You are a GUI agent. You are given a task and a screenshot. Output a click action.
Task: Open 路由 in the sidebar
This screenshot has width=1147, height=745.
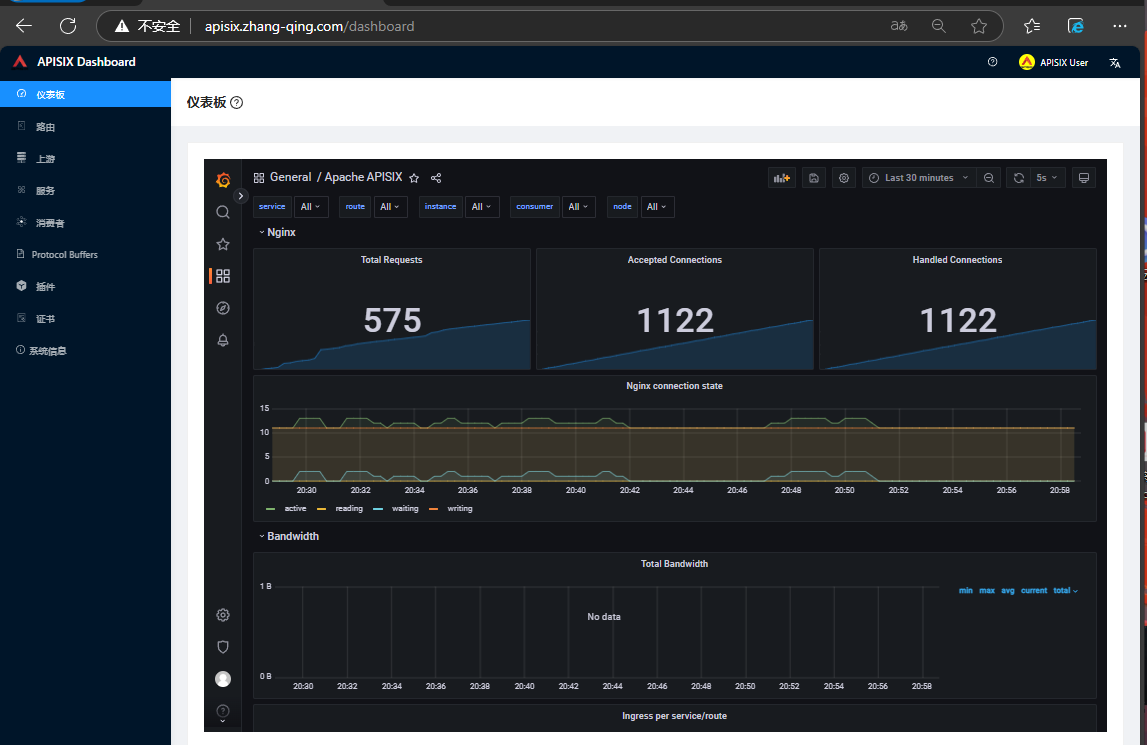(86, 127)
